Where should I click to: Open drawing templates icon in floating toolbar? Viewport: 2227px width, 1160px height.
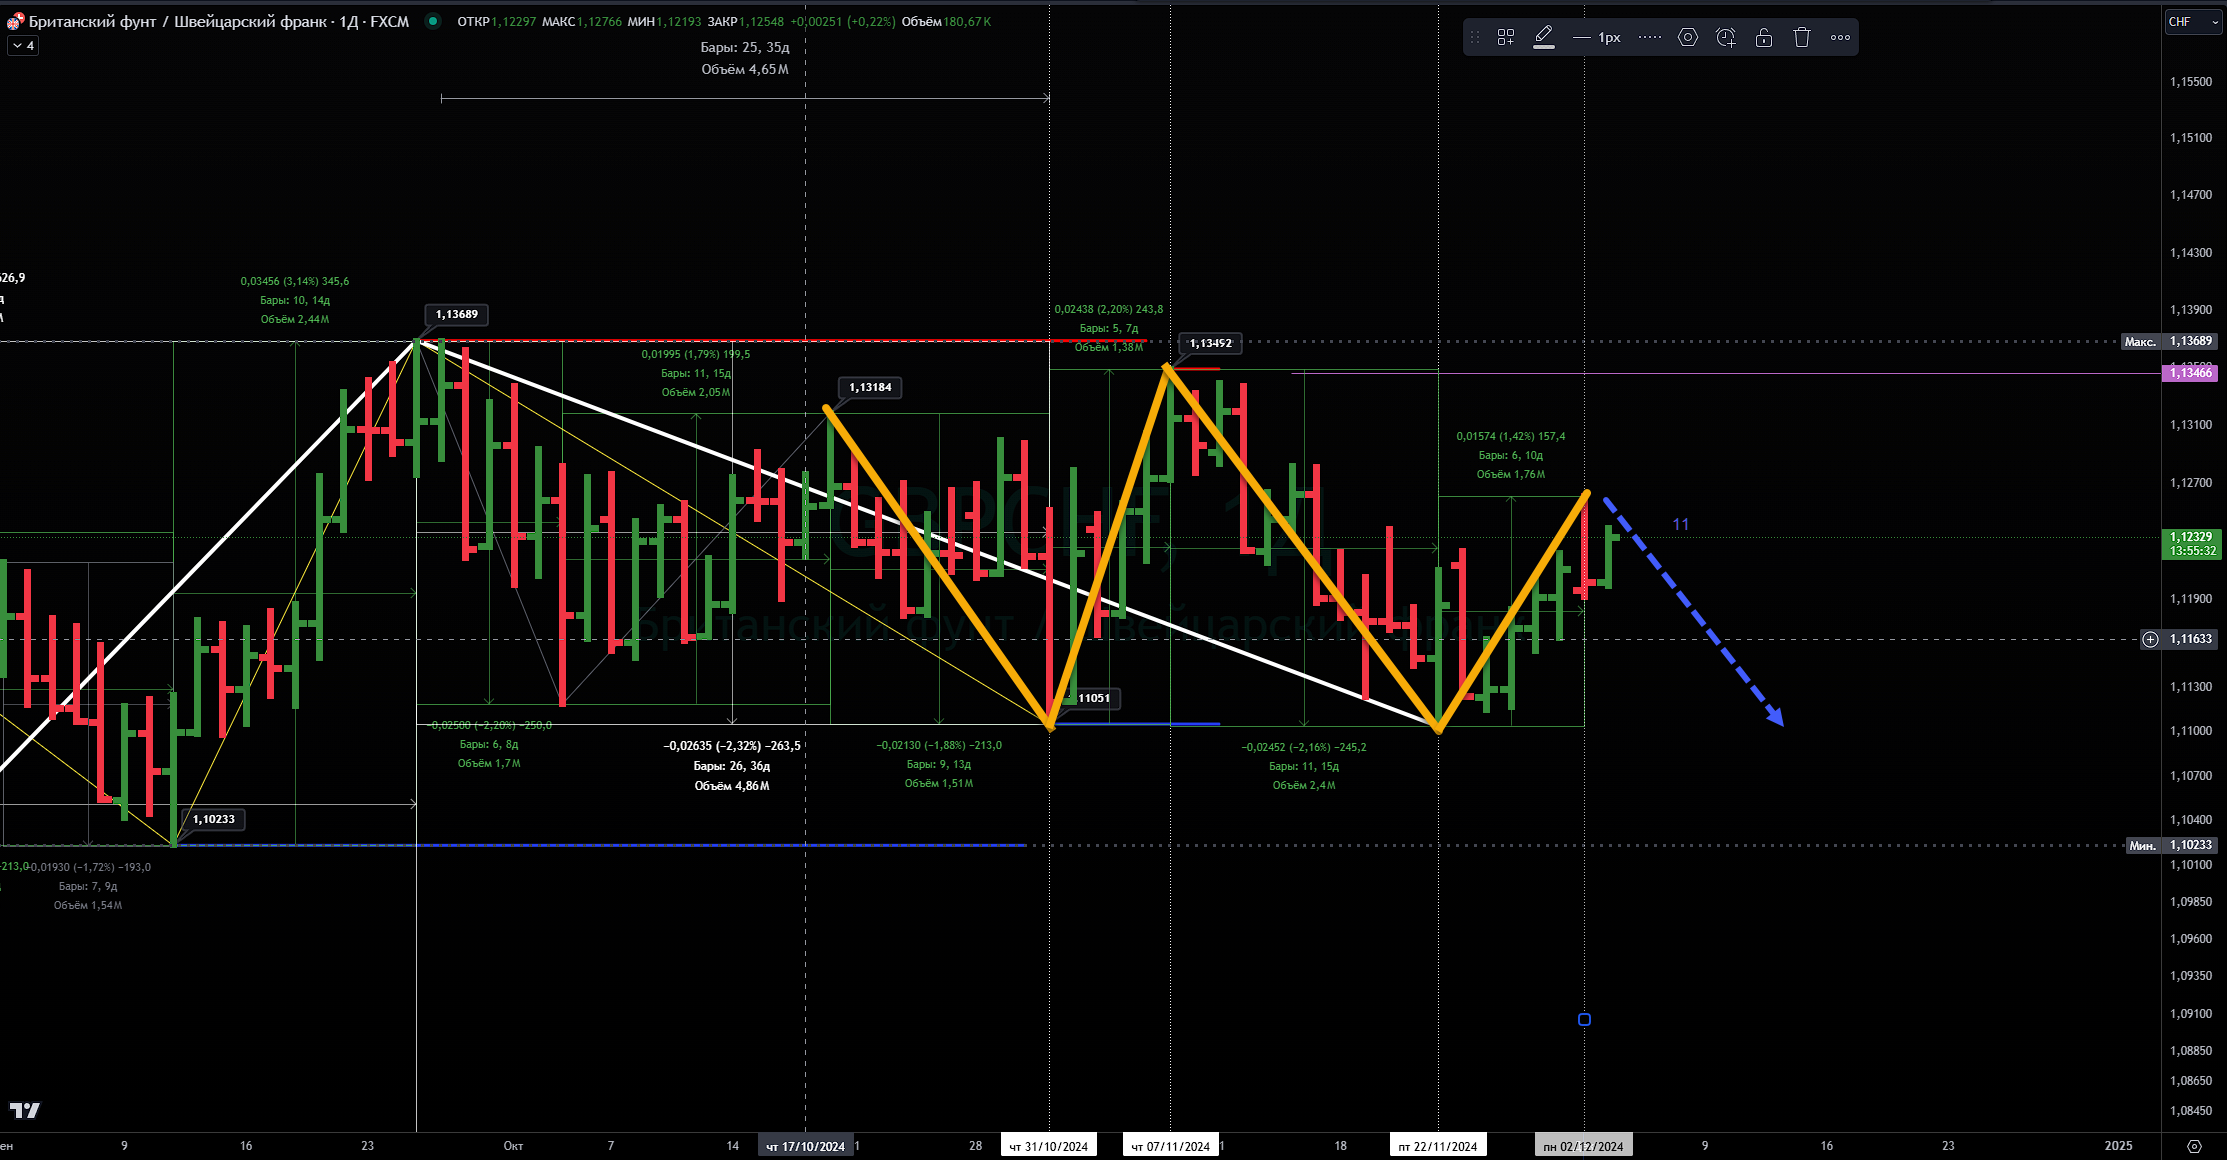[x=1505, y=37]
